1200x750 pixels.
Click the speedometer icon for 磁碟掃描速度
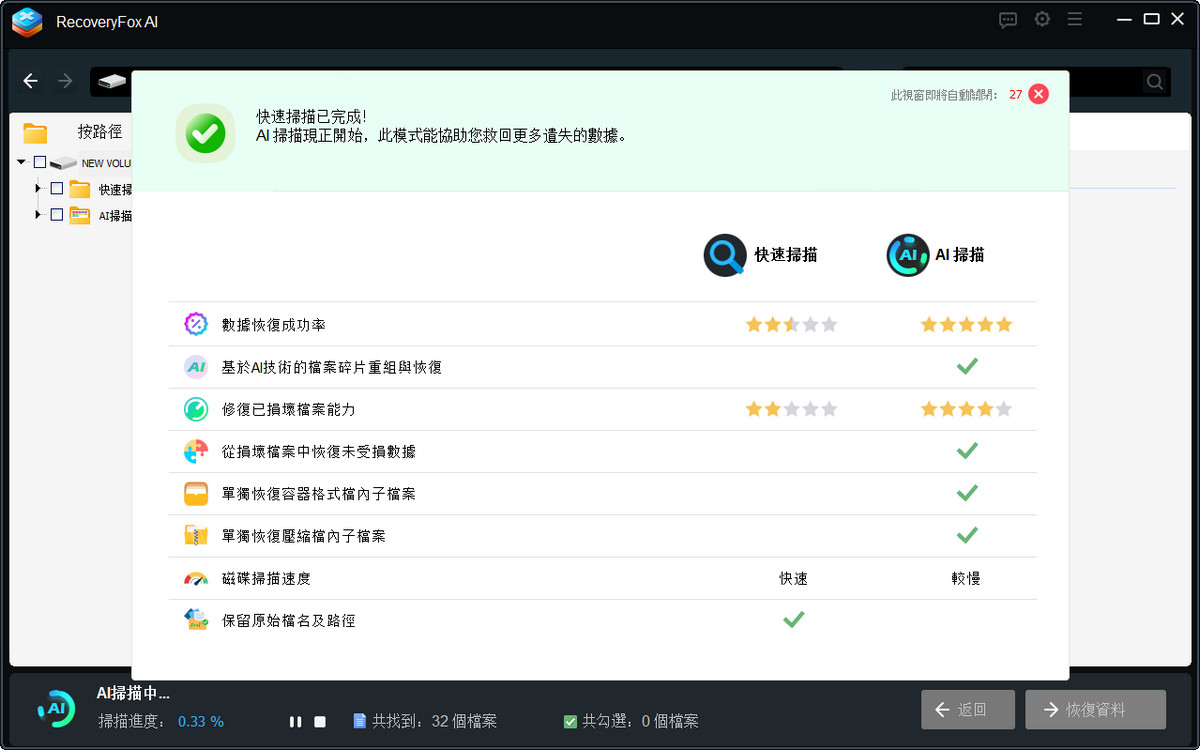pyautogui.click(x=196, y=578)
